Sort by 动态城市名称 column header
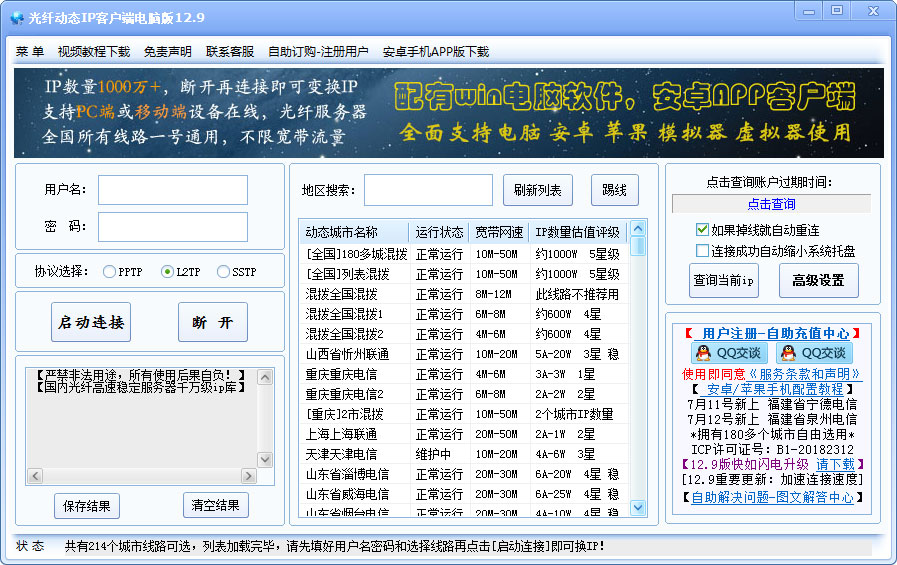Image resolution: width=897 pixels, height=565 pixels. (354, 232)
